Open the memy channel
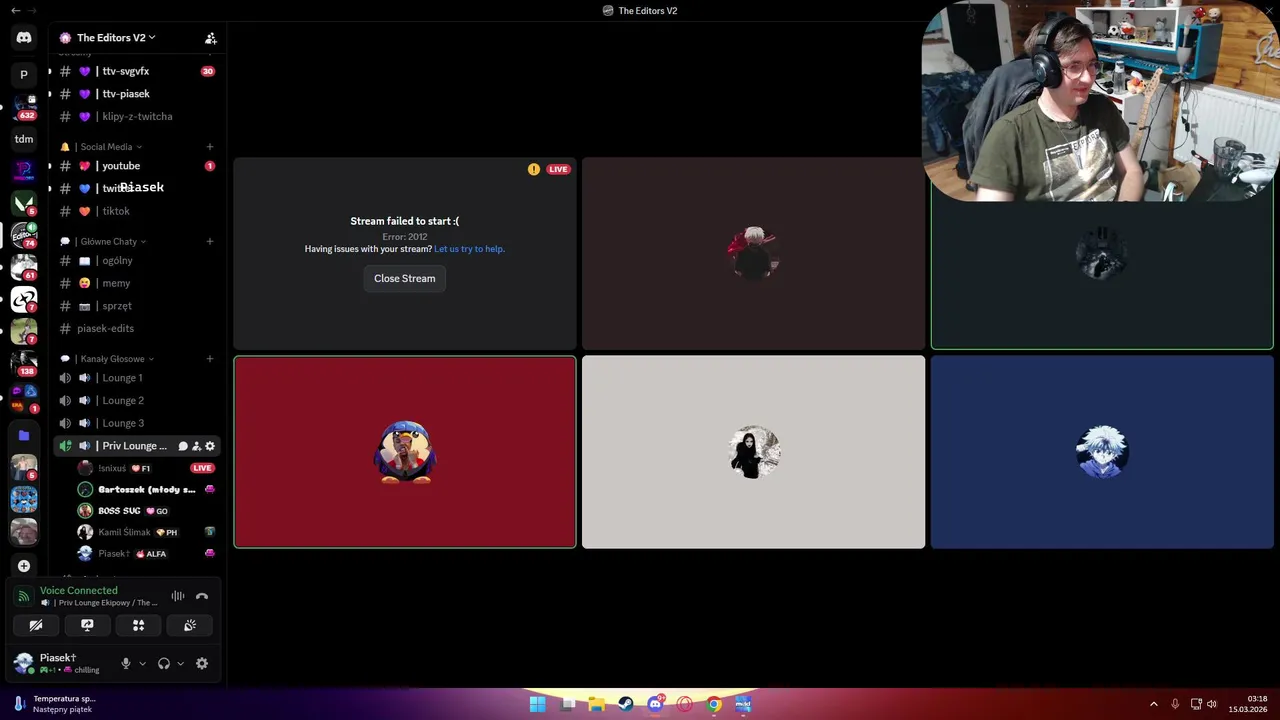This screenshot has height=720, width=1280. tap(137, 283)
